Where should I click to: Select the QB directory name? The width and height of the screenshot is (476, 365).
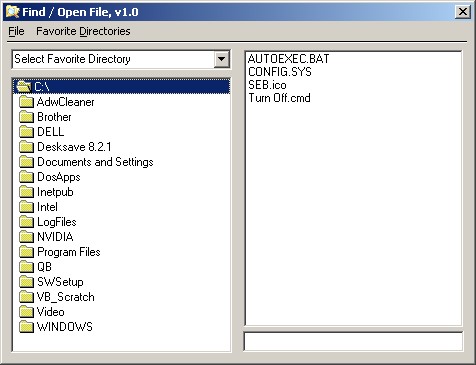(x=45, y=267)
